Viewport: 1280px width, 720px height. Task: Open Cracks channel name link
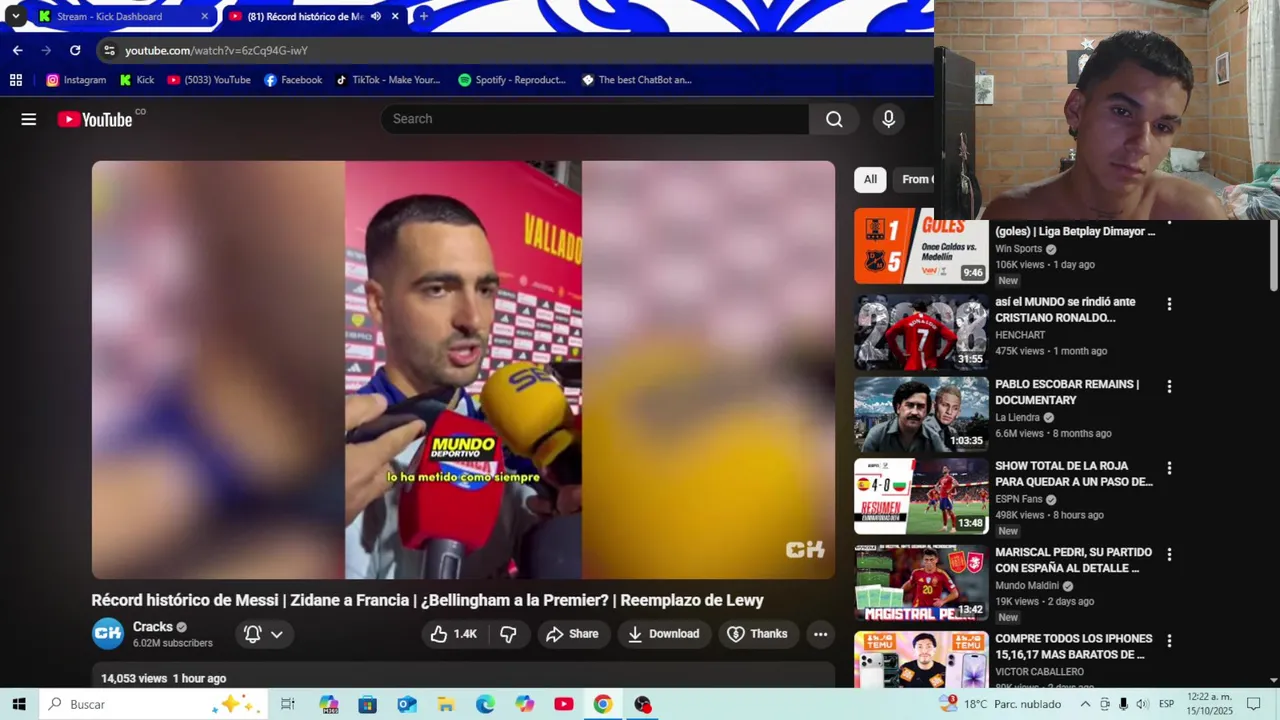(153, 627)
